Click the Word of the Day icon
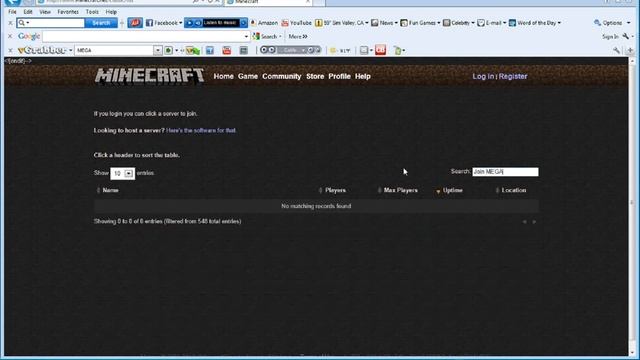Image resolution: width=640 pixels, height=360 pixels. (x=512, y=23)
